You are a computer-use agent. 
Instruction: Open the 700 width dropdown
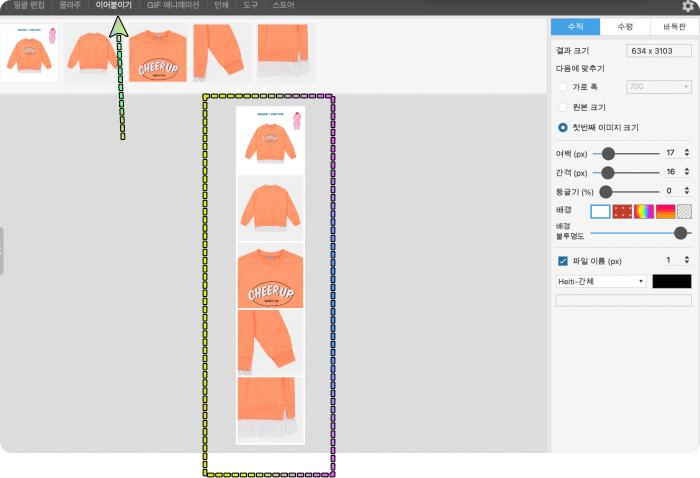659,87
